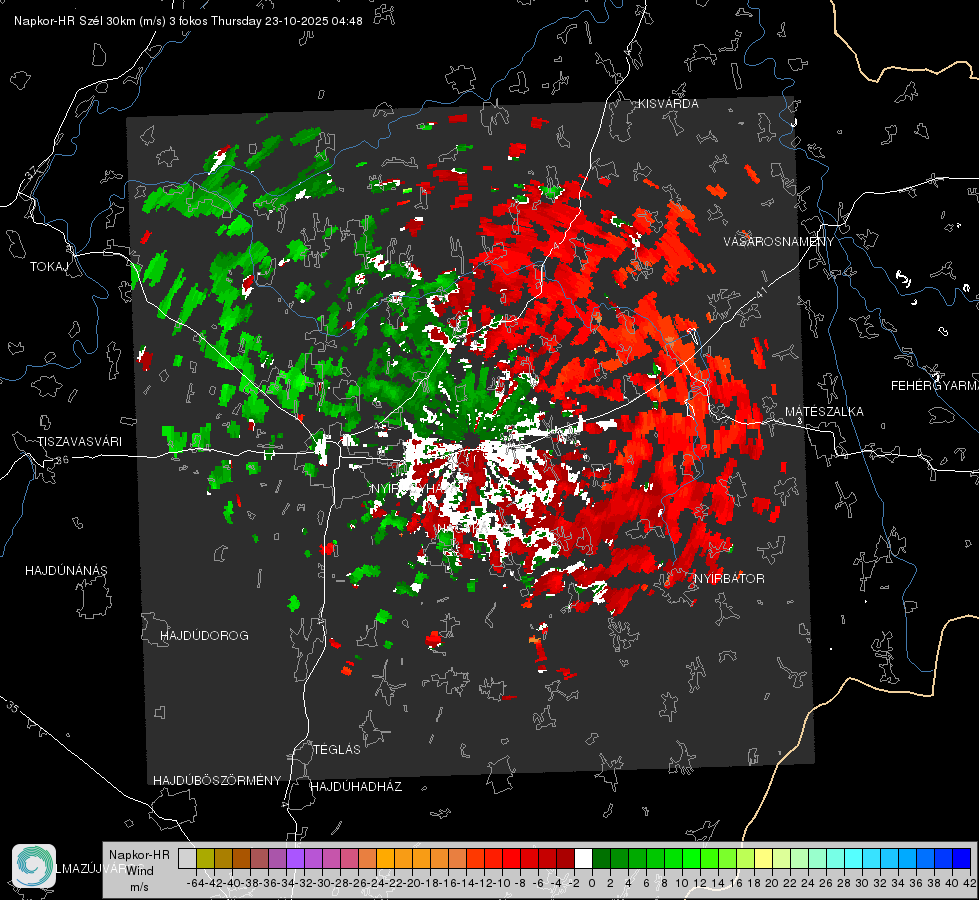Click the timestamp 'Thursday 23-10-2025 04:48'
Screen dimensions: 979x900
pyautogui.click(x=287, y=21)
